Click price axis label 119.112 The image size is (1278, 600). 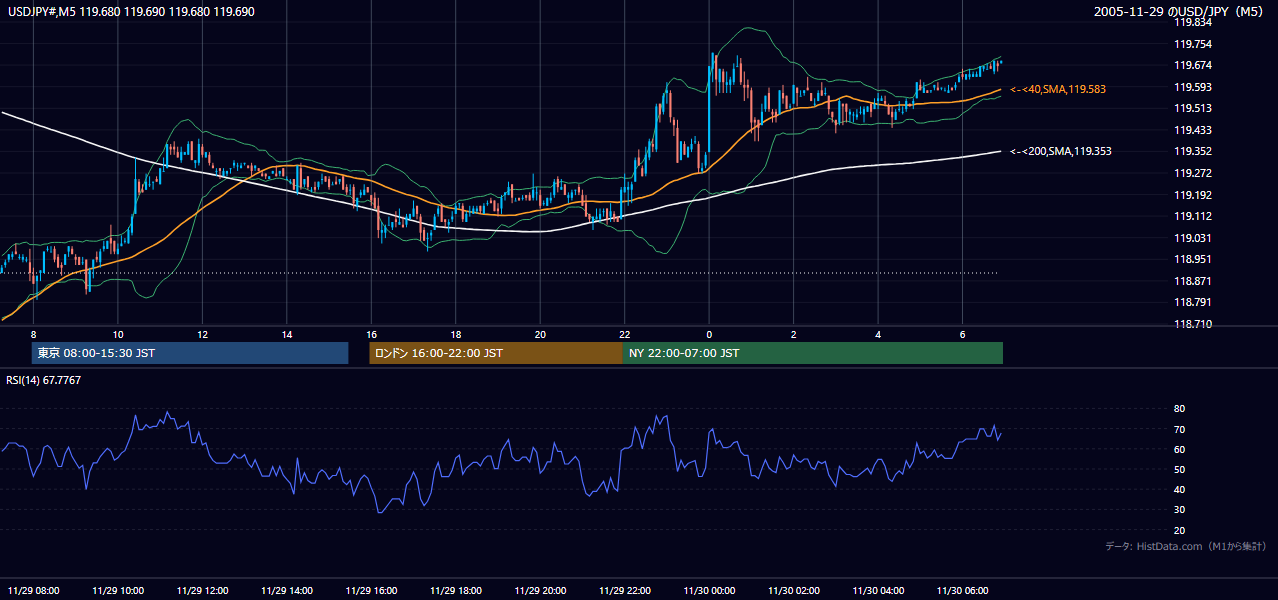click(1193, 216)
